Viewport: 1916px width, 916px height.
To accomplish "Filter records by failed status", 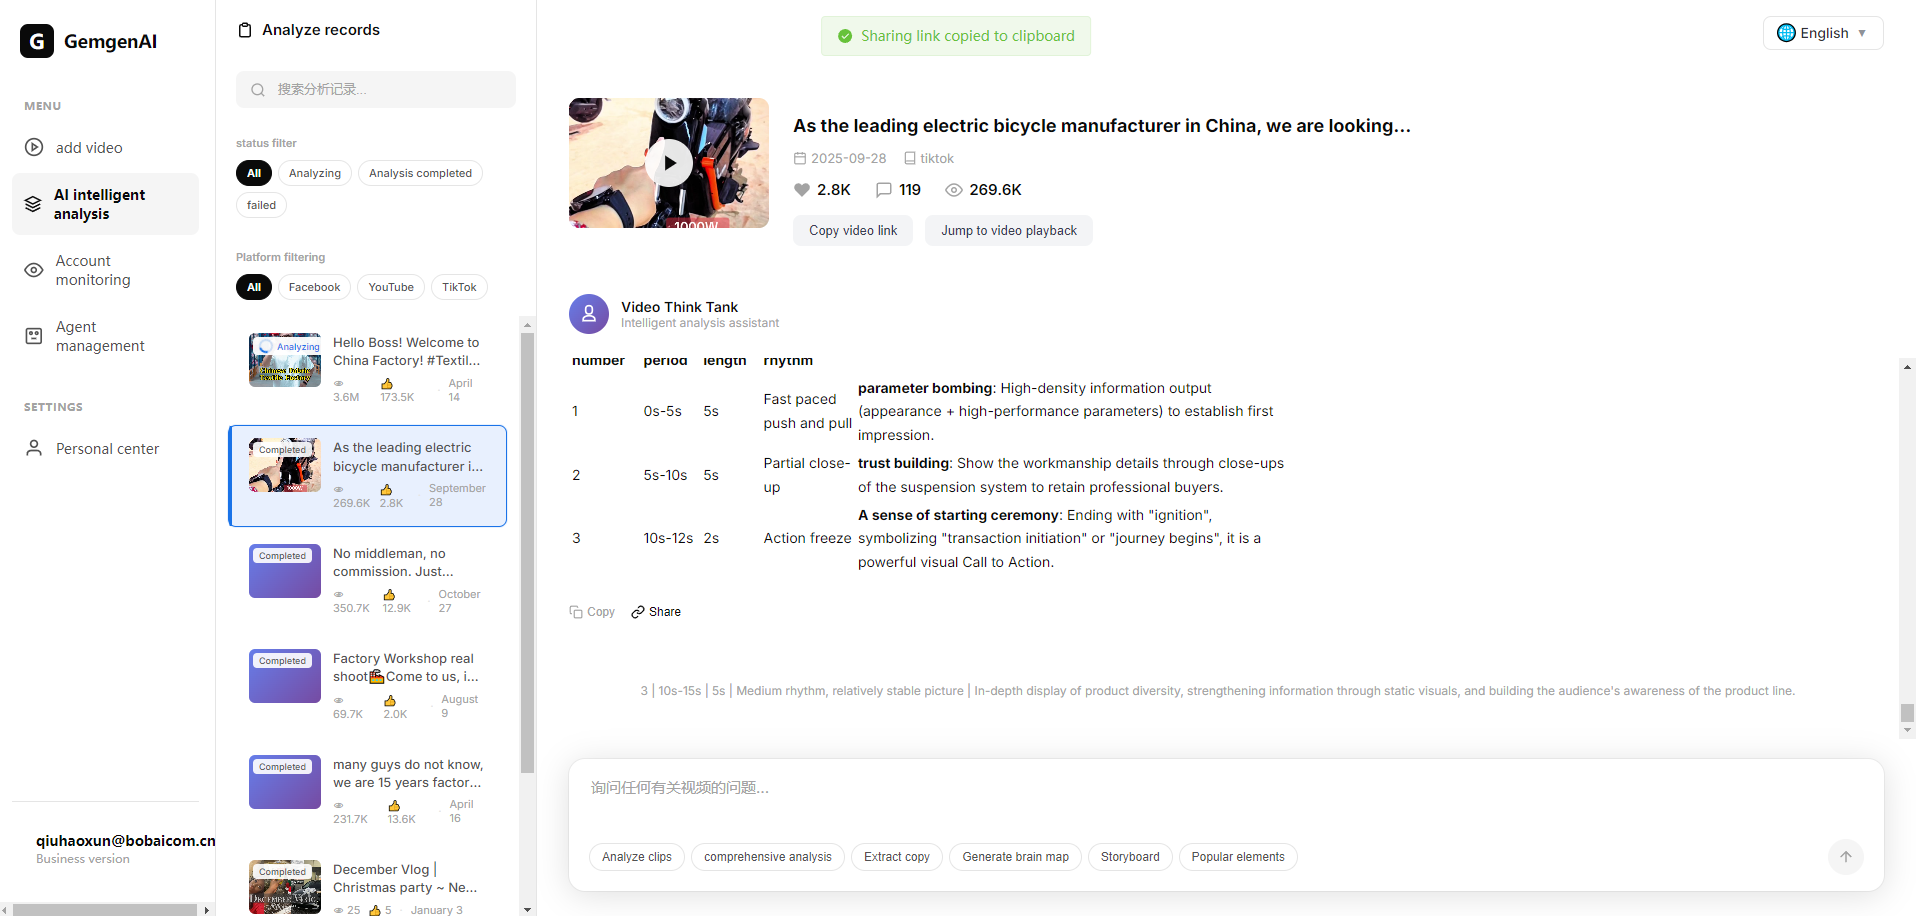I will coord(261,205).
